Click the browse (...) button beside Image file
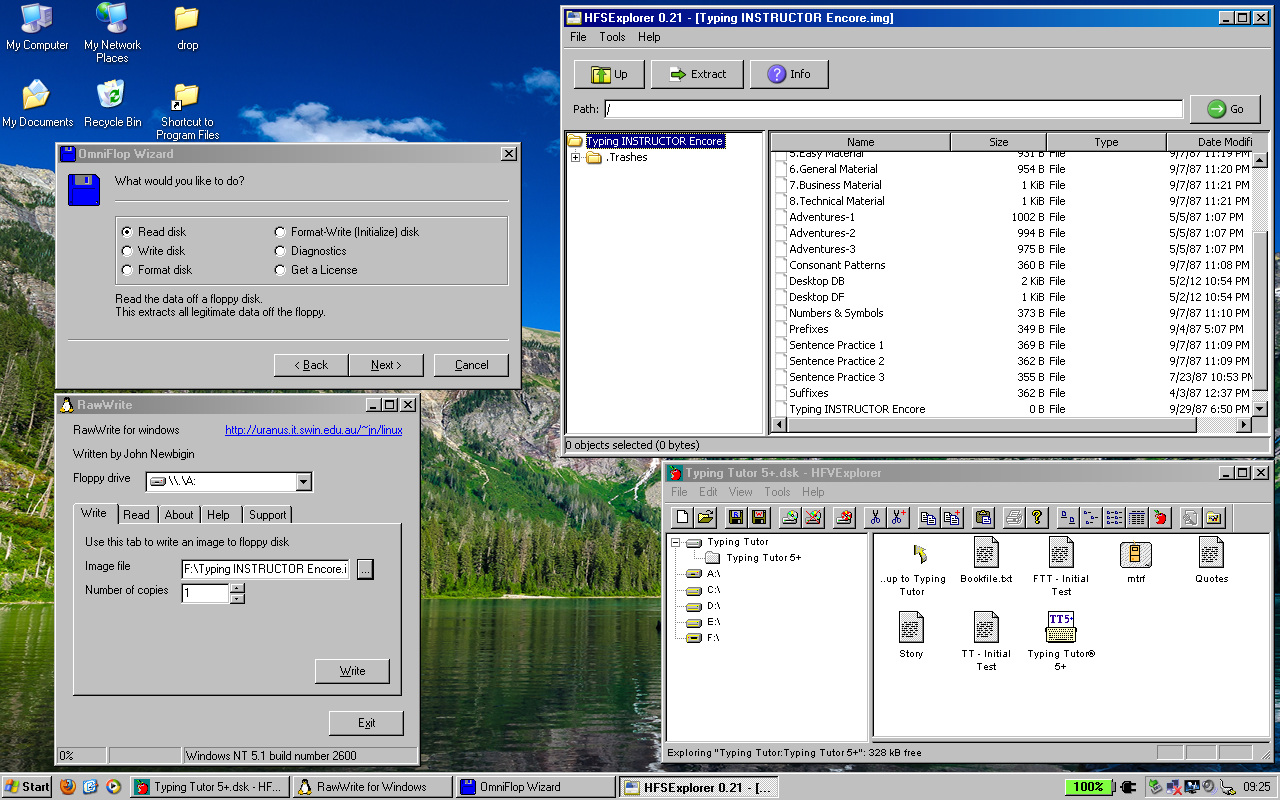1280x800 pixels. (x=364, y=569)
